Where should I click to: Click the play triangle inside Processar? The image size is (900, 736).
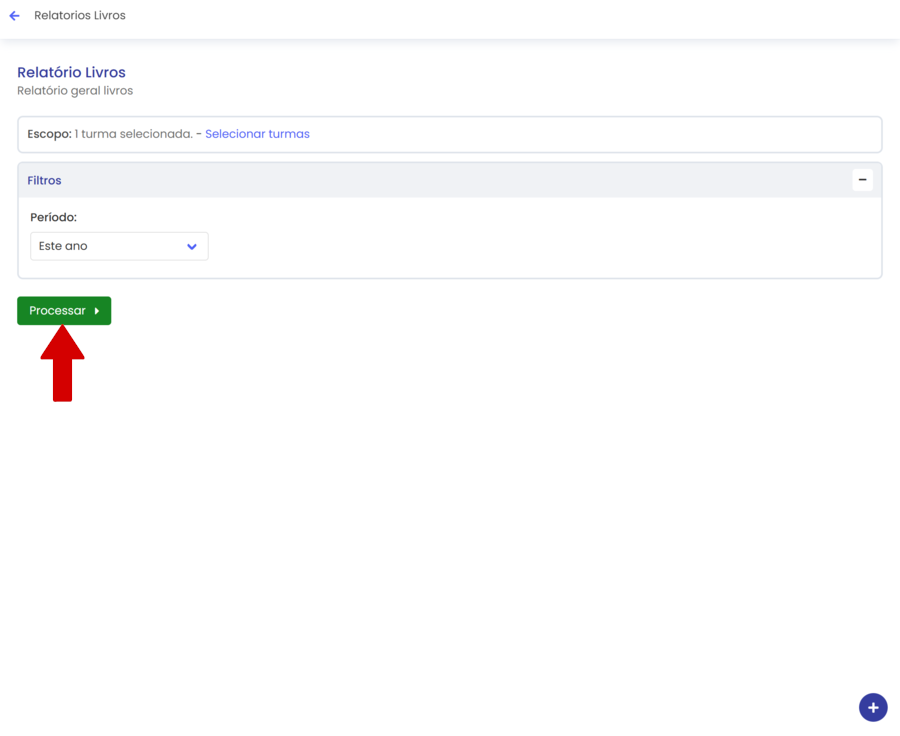[97, 311]
